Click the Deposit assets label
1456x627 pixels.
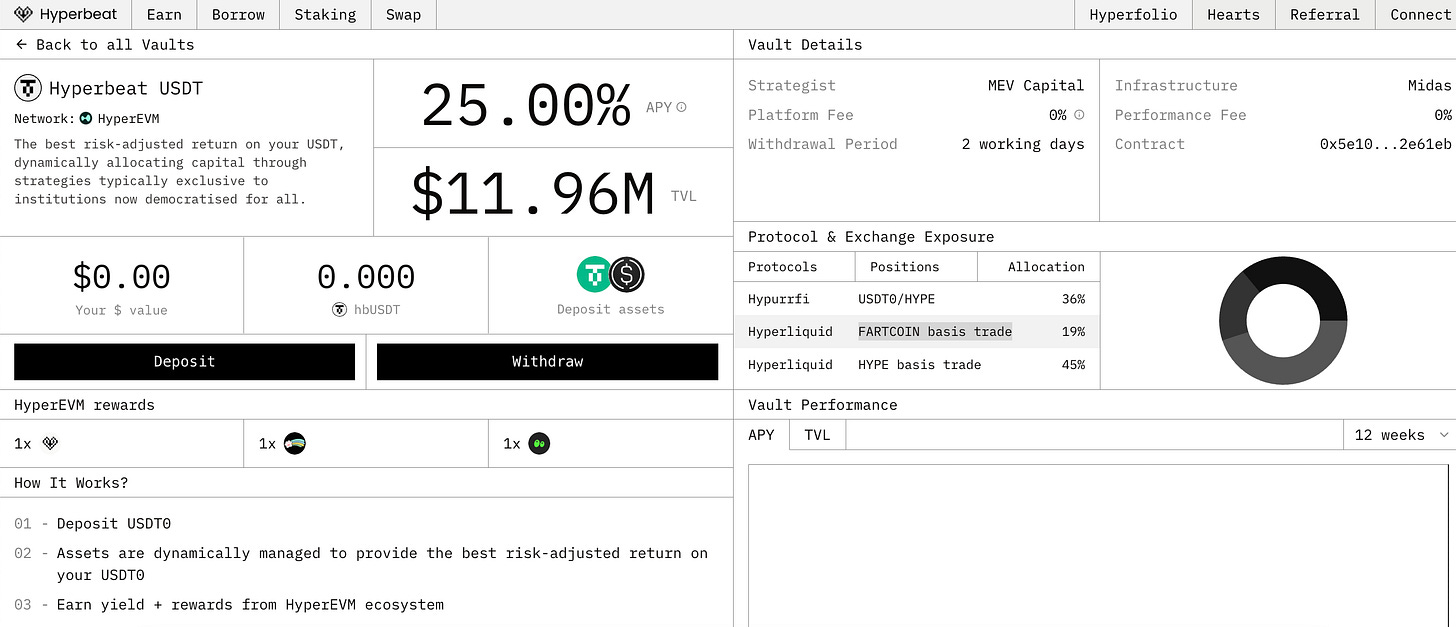(x=611, y=310)
